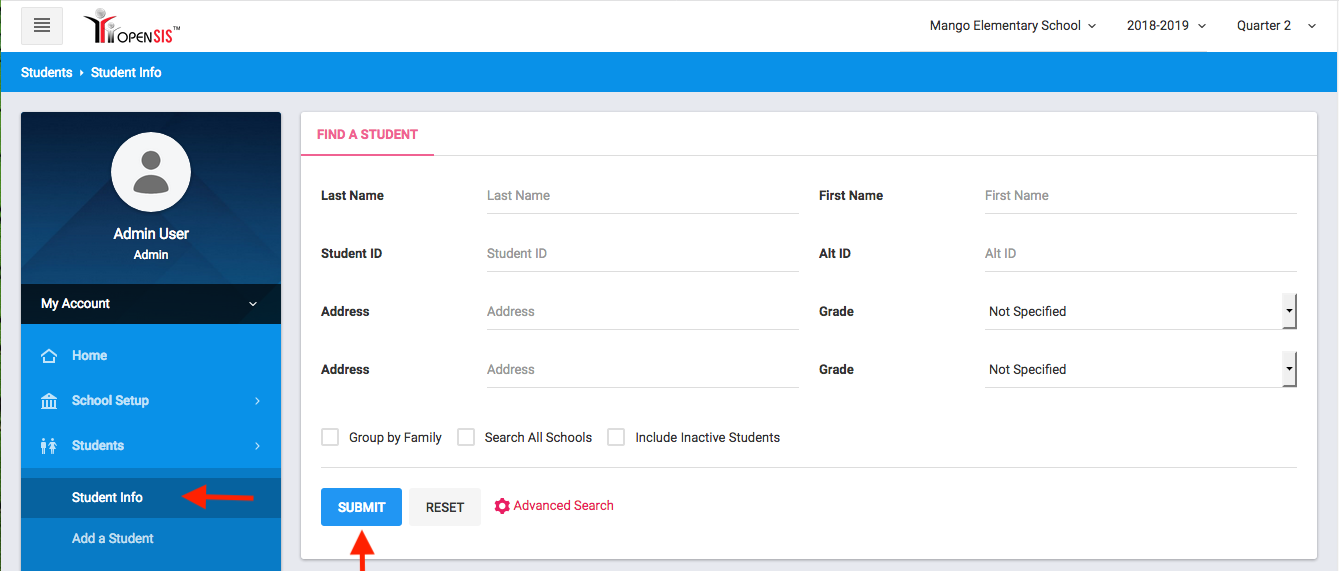Screen dimensions: 1339x571
Task: Click the hamburger menu icon
Action: 42,26
